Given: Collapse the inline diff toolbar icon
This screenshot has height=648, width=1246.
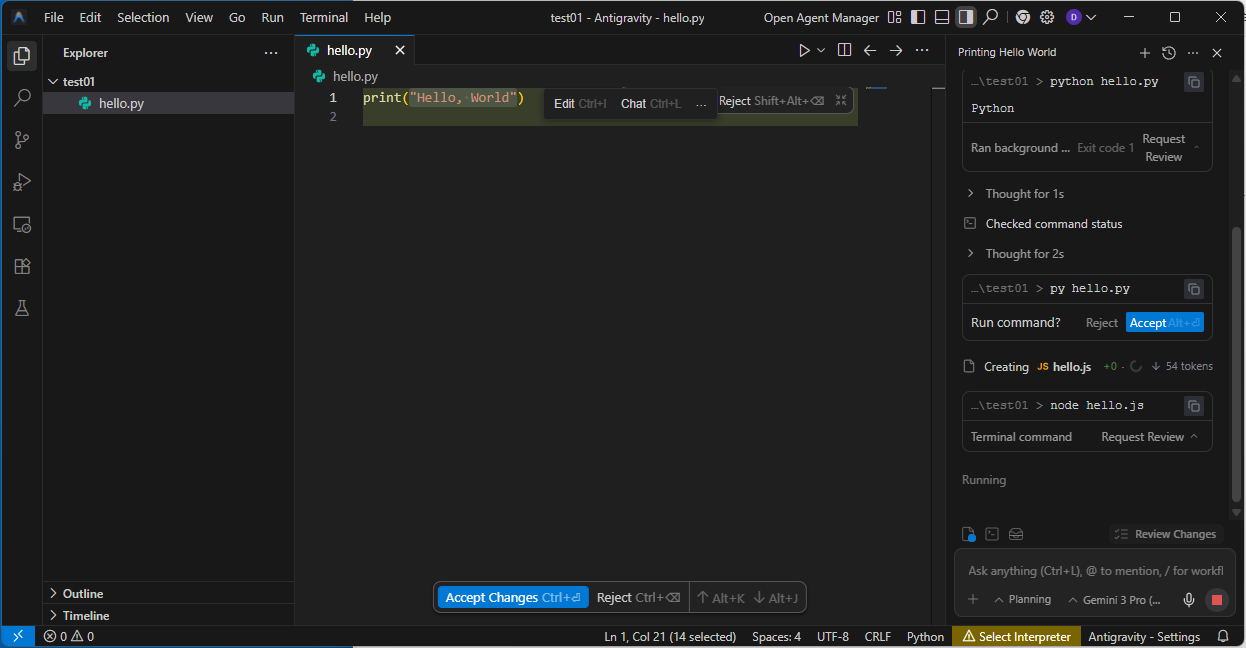Looking at the screenshot, I should [x=841, y=100].
